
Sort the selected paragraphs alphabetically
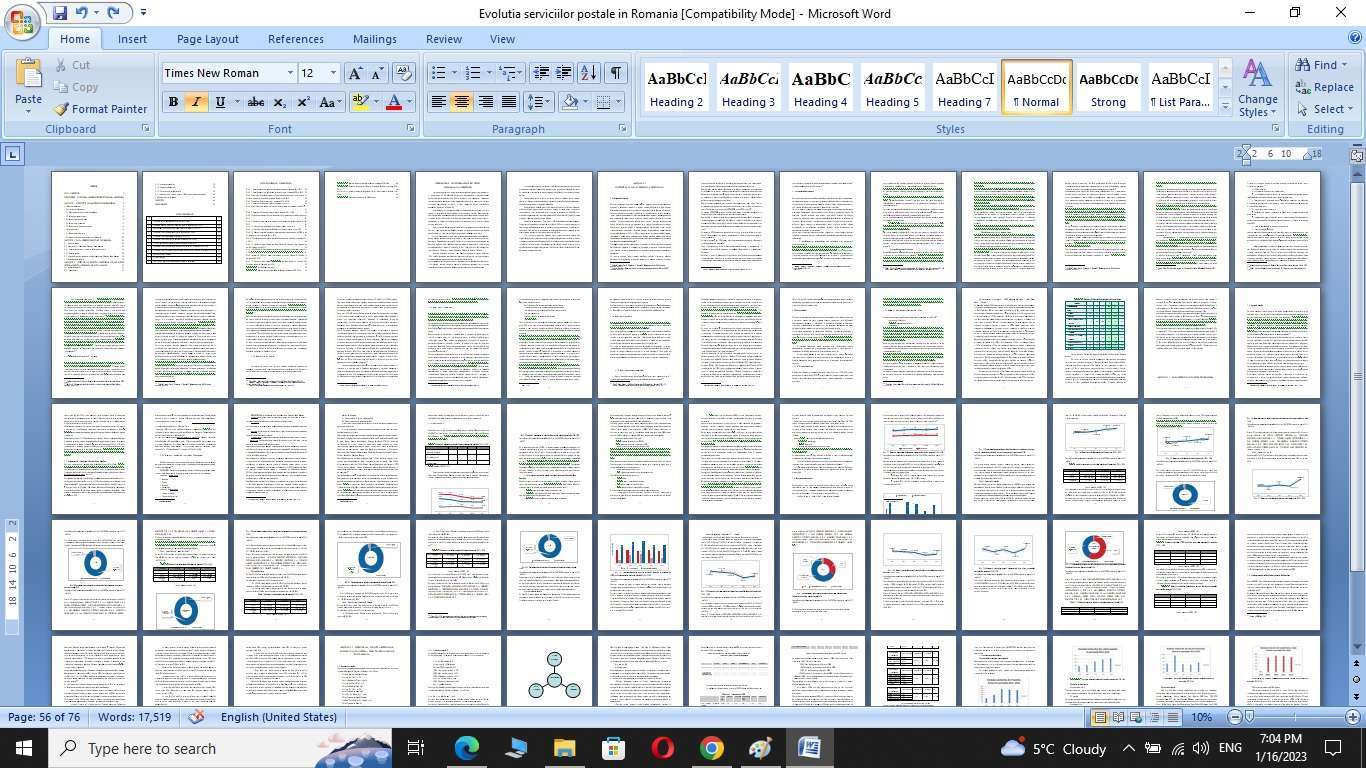(589, 73)
